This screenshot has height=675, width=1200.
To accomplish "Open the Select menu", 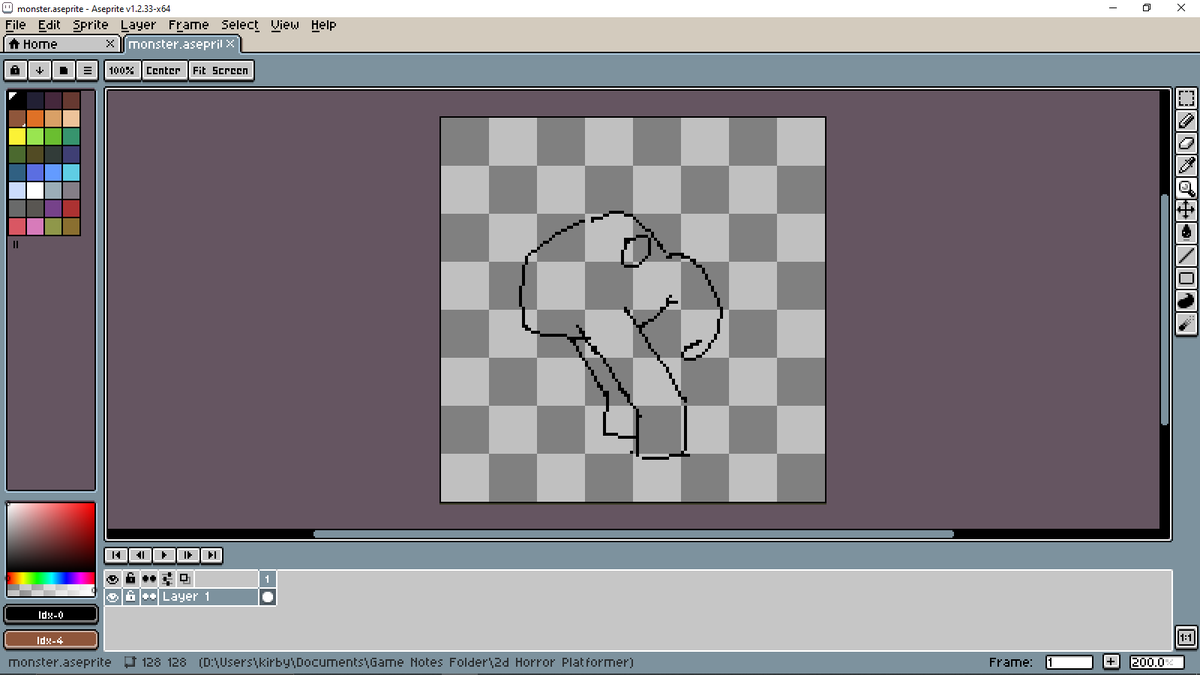I will (x=240, y=25).
